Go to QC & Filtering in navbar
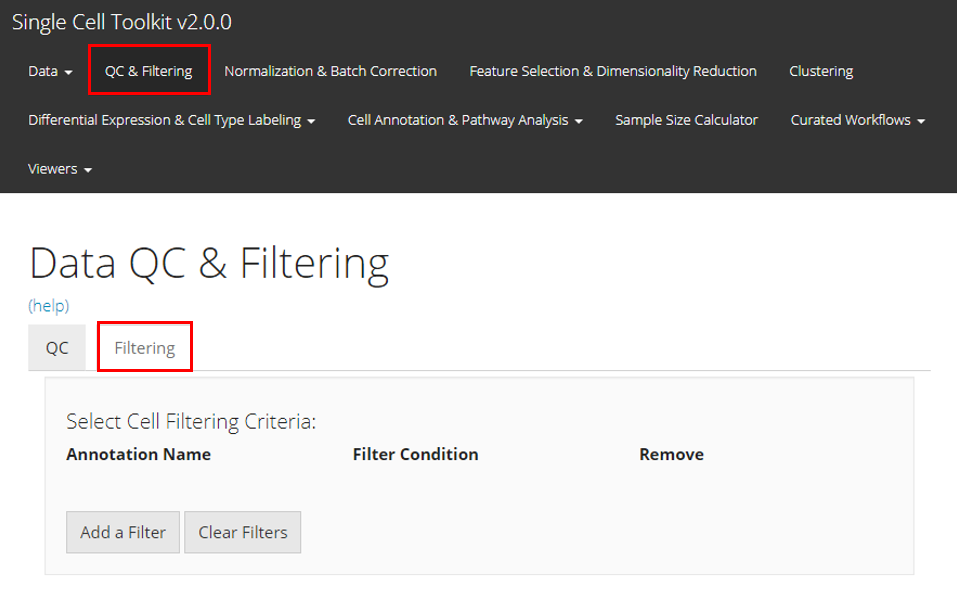Image resolution: width=957 pixels, height=599 pixels. click(x=148, y=71)
